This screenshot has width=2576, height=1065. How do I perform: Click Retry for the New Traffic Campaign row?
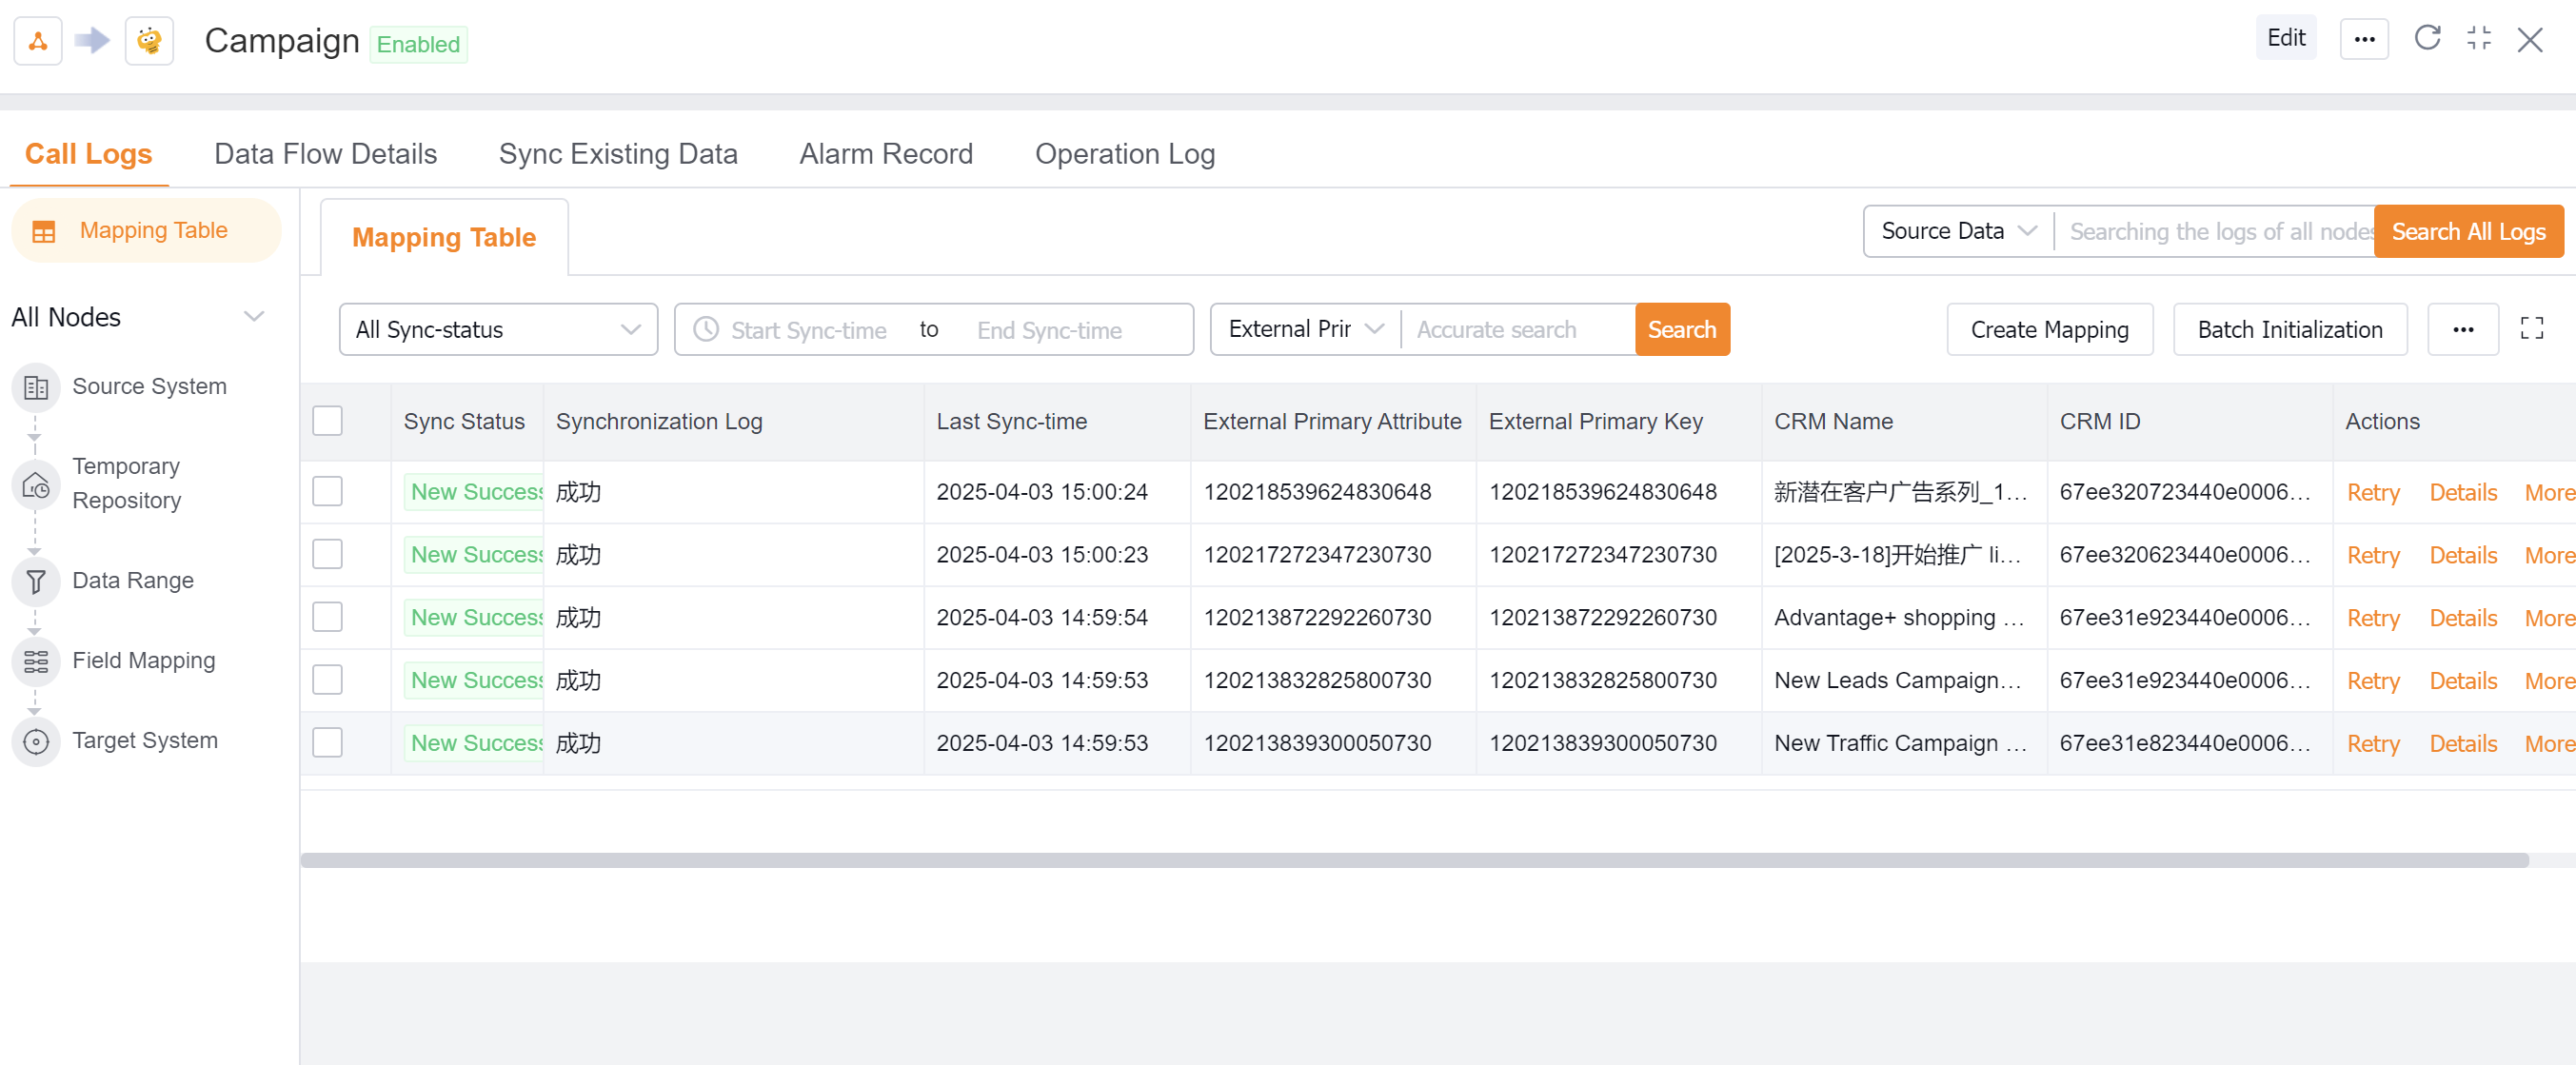[x=2372, y=744]
